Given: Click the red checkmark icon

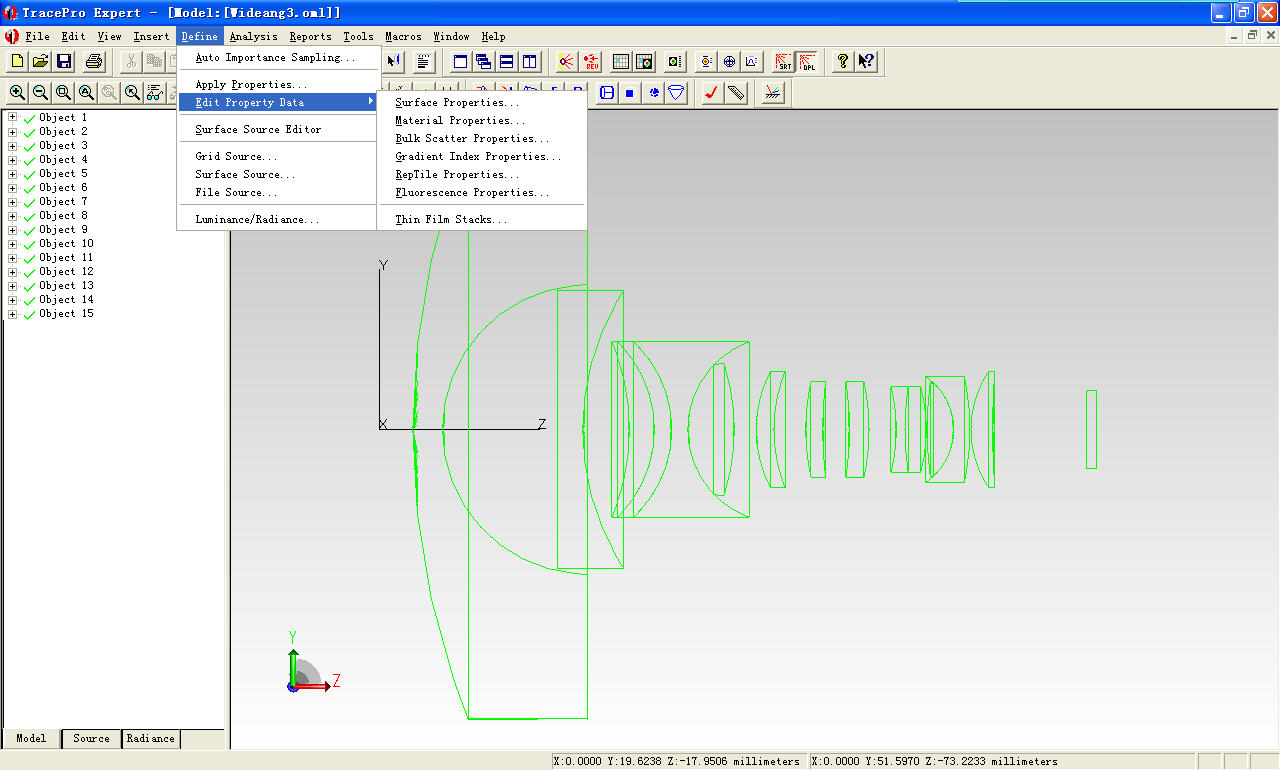Looking at the screenshot, I should click(712, 93).
